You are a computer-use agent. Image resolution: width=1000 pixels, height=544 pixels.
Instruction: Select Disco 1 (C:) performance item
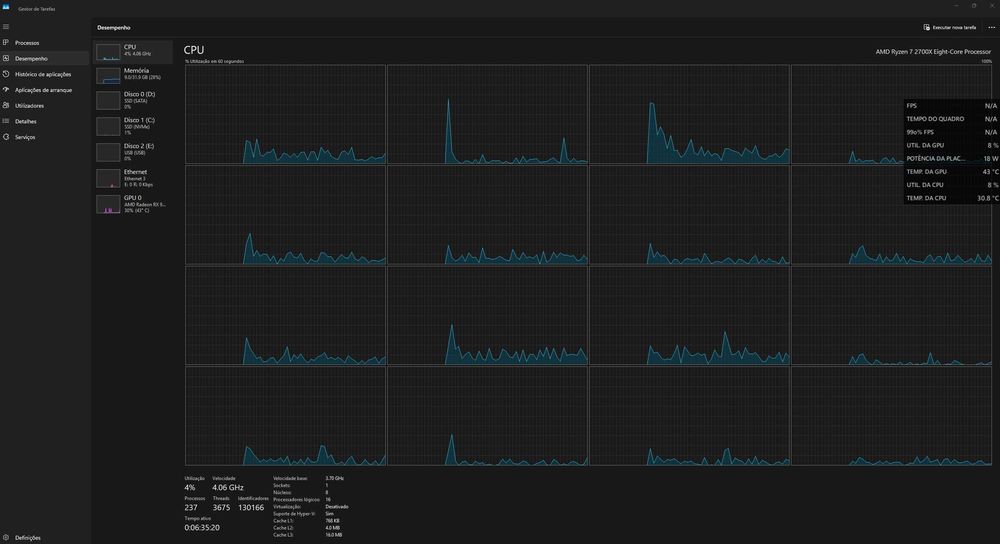133,126
